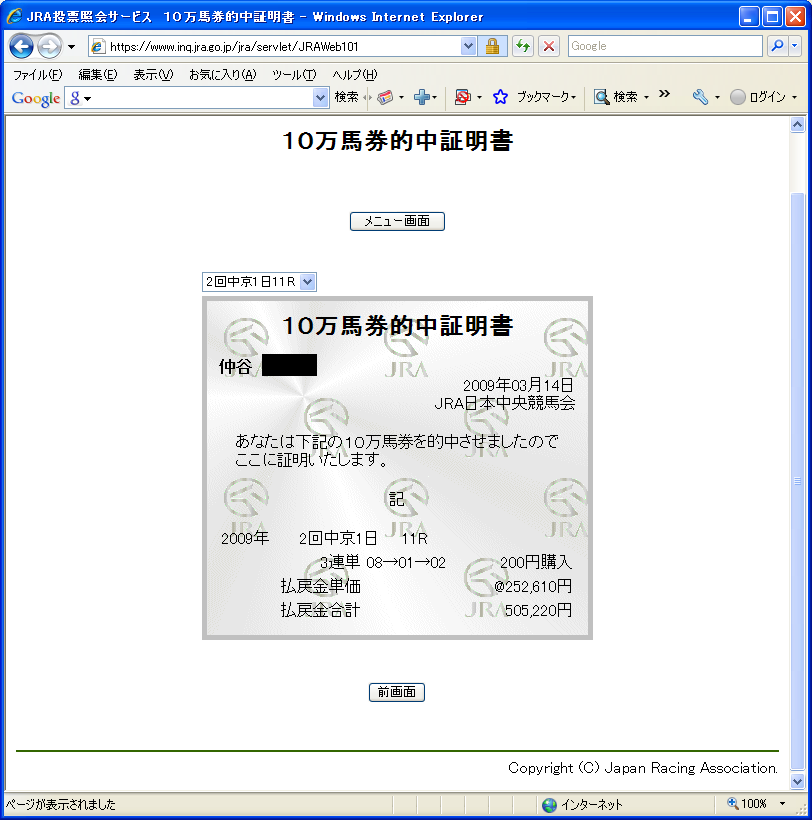
Task: Click the インターネット zone status icon
Action: click(549, 805)
